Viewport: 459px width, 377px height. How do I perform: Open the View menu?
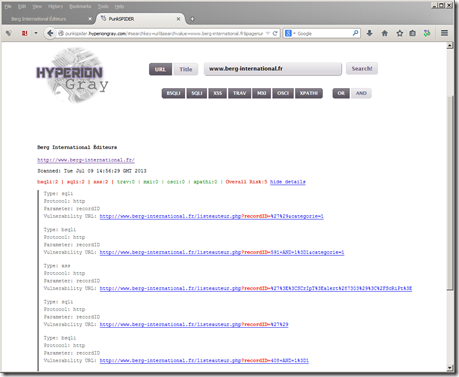coord(37,6)
